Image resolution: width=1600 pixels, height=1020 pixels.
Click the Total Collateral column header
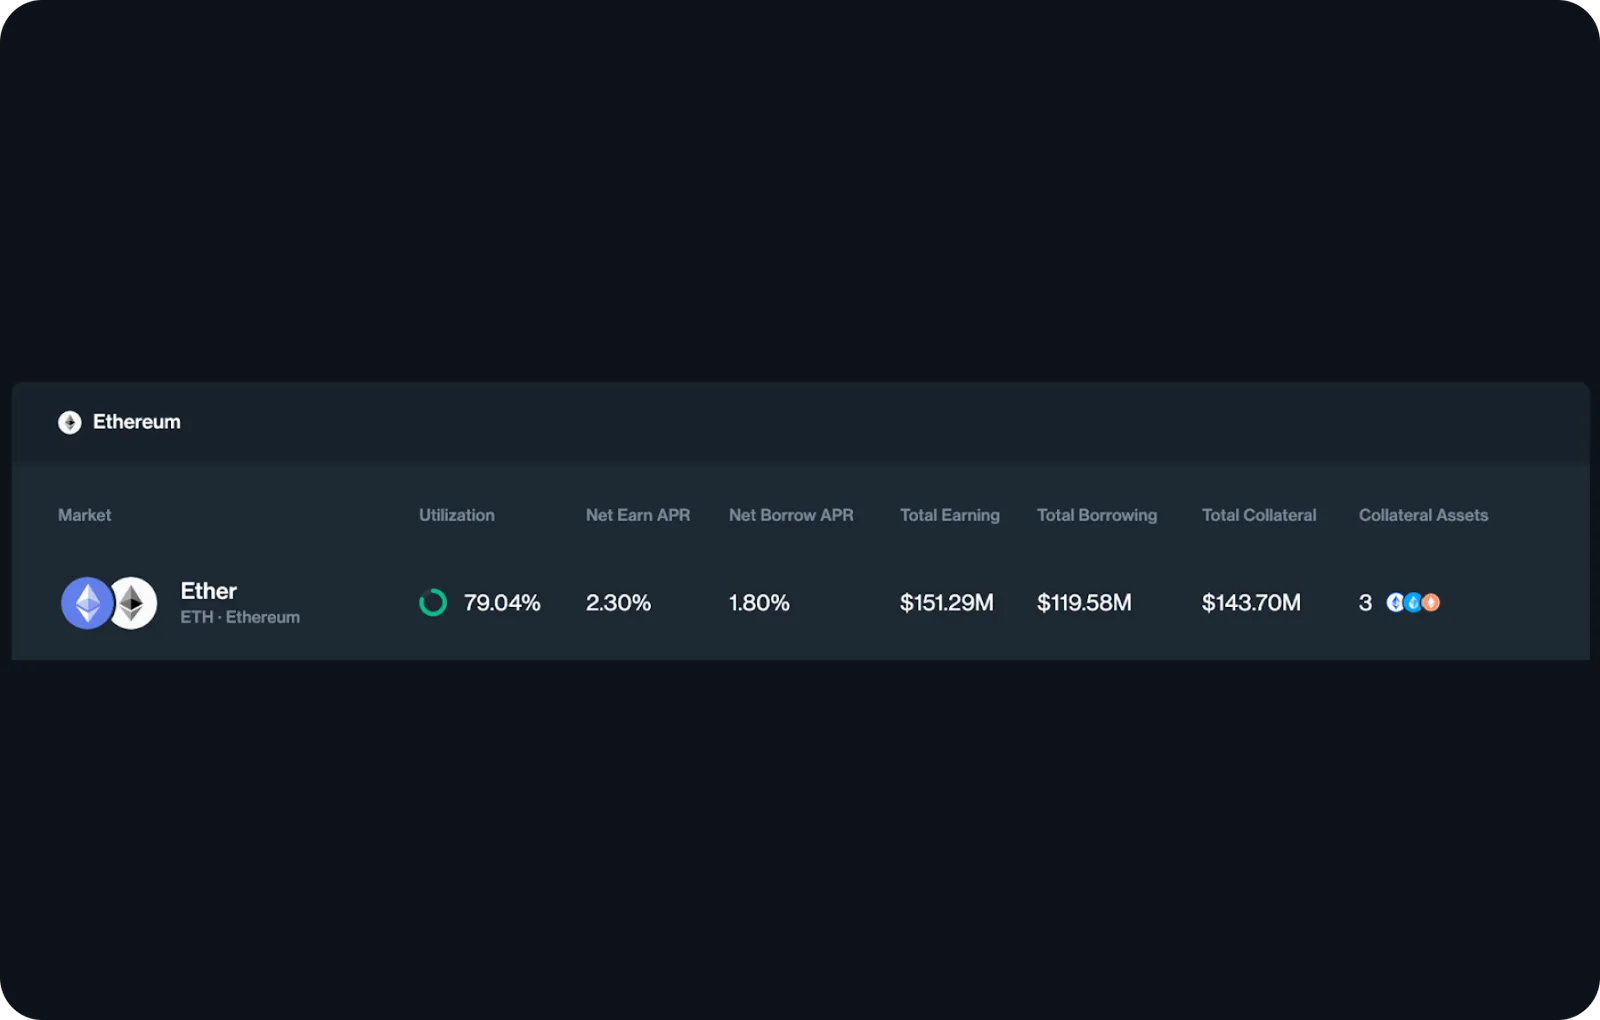click(x=1259, y=515)
